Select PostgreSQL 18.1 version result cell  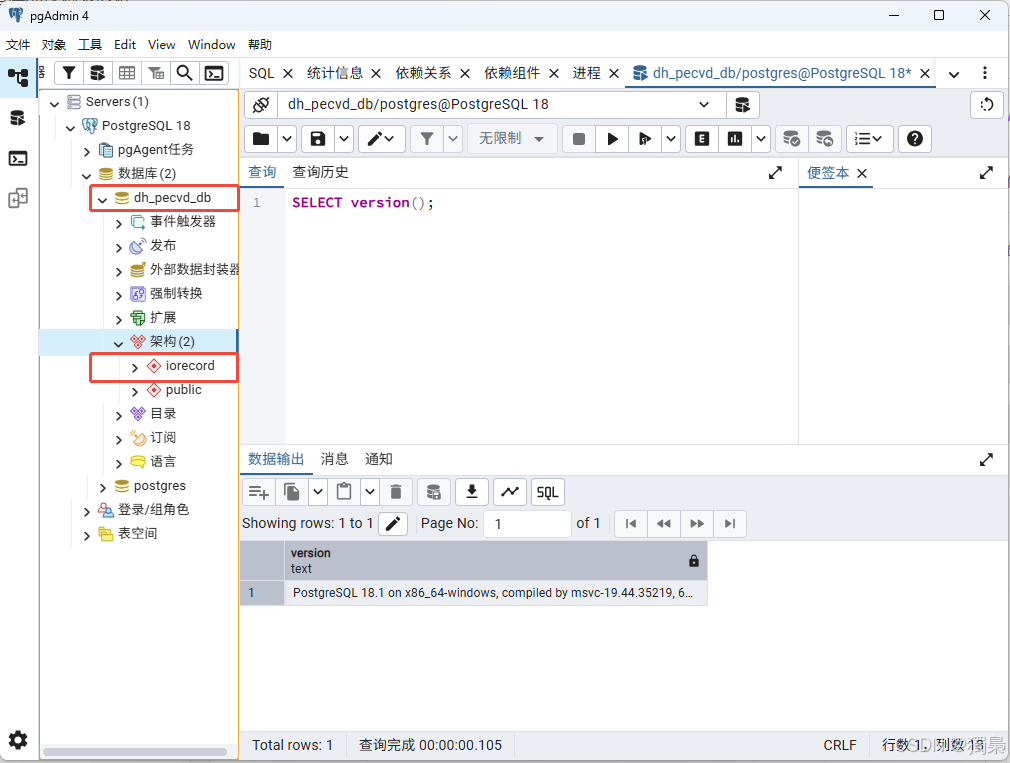coord(495,593)
